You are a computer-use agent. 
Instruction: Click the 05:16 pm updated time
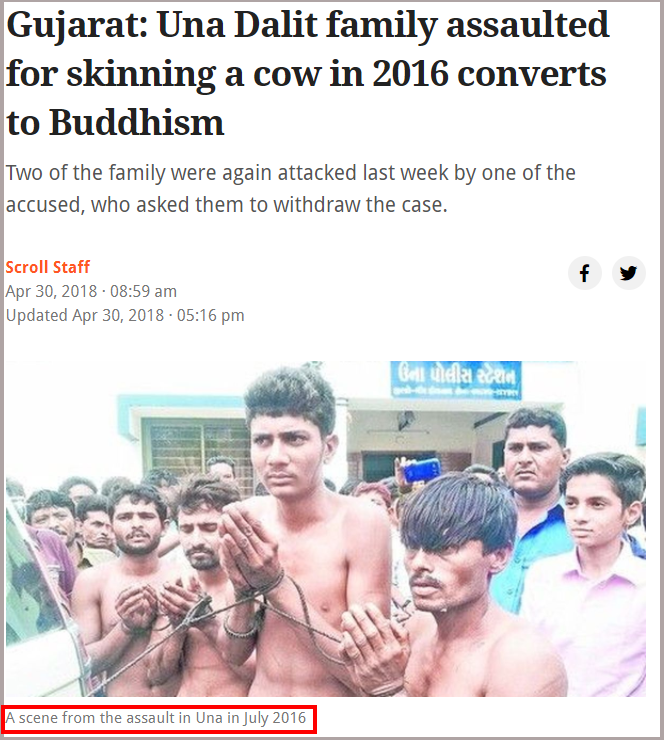tap(211, 315)
